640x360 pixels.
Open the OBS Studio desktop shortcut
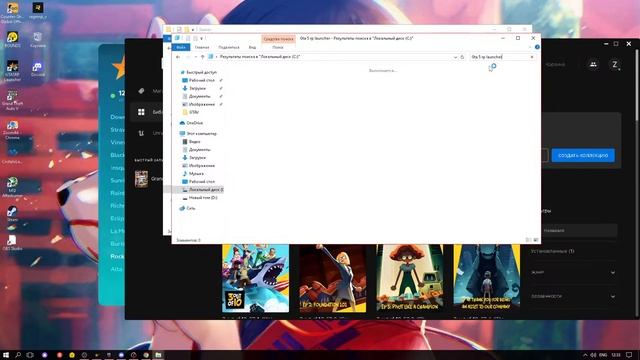[12, 242]
